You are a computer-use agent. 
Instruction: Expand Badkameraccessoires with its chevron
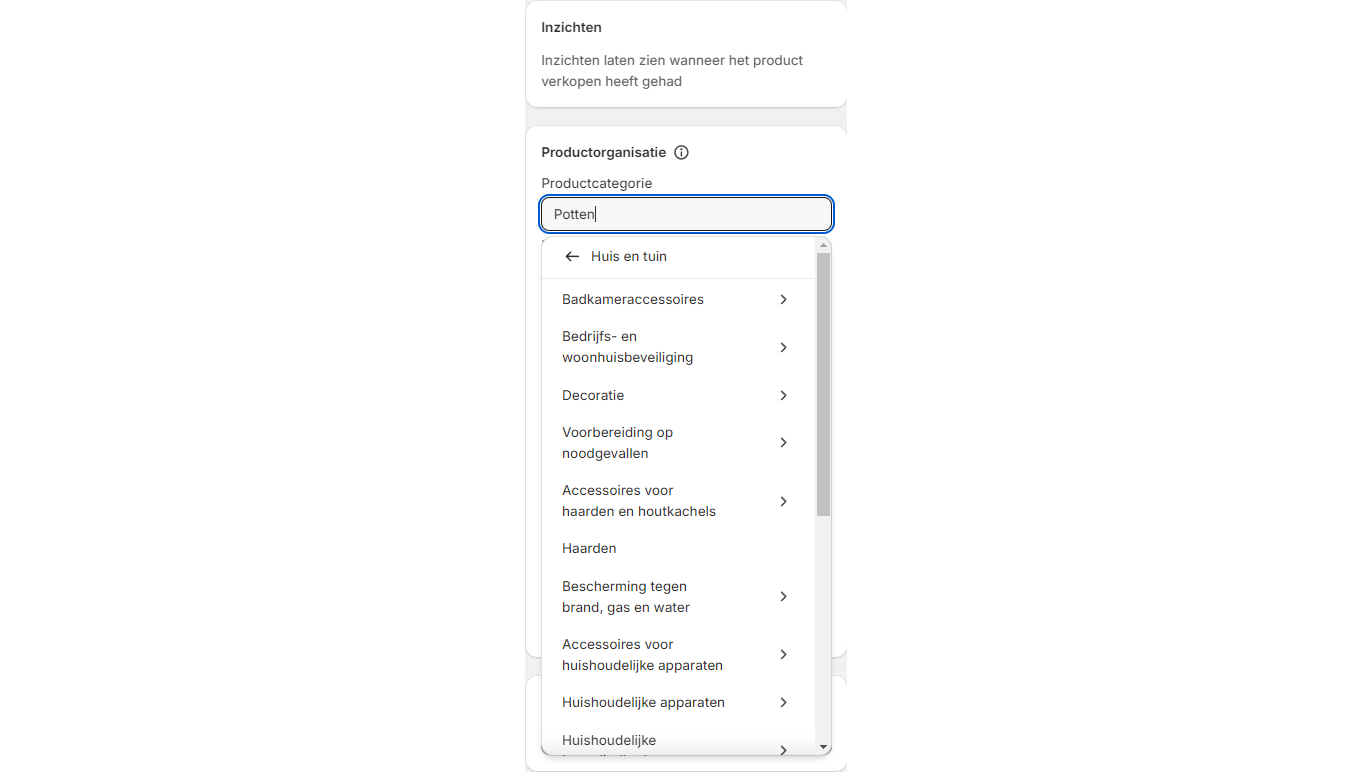pyautogui.click(x=783, y=299)
